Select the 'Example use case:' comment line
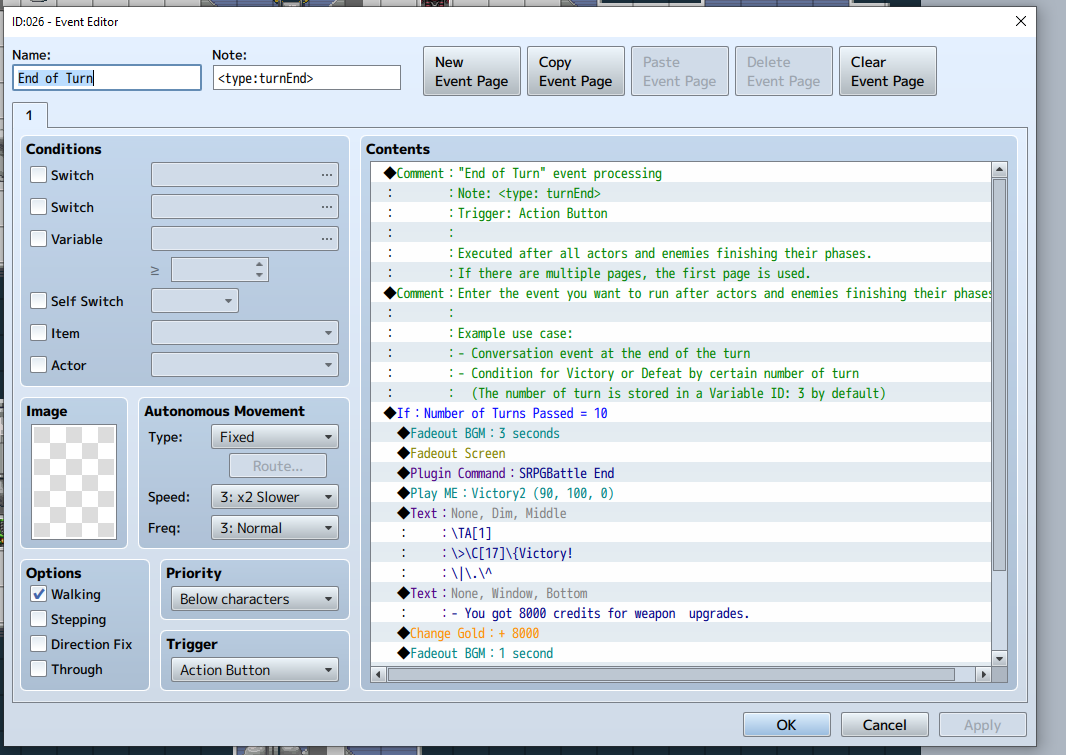 coord(681,333)
